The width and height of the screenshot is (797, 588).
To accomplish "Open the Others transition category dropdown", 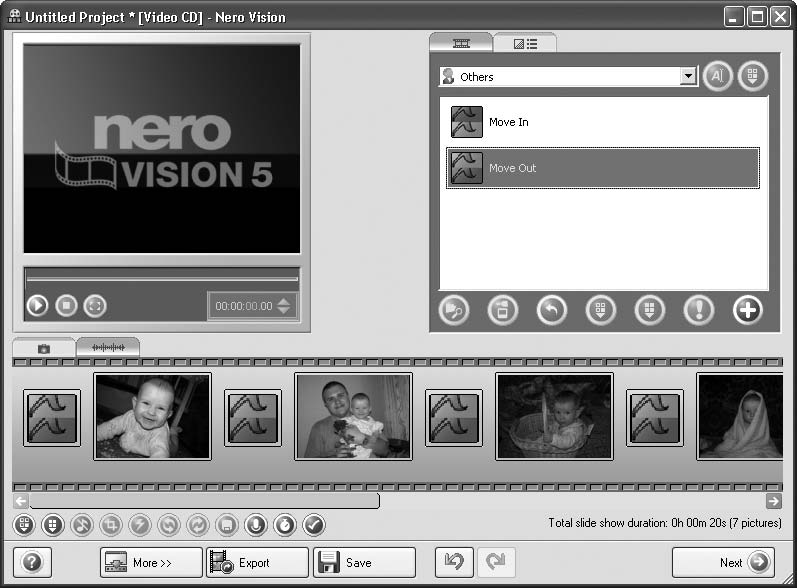I will click(x=687, y=77).
